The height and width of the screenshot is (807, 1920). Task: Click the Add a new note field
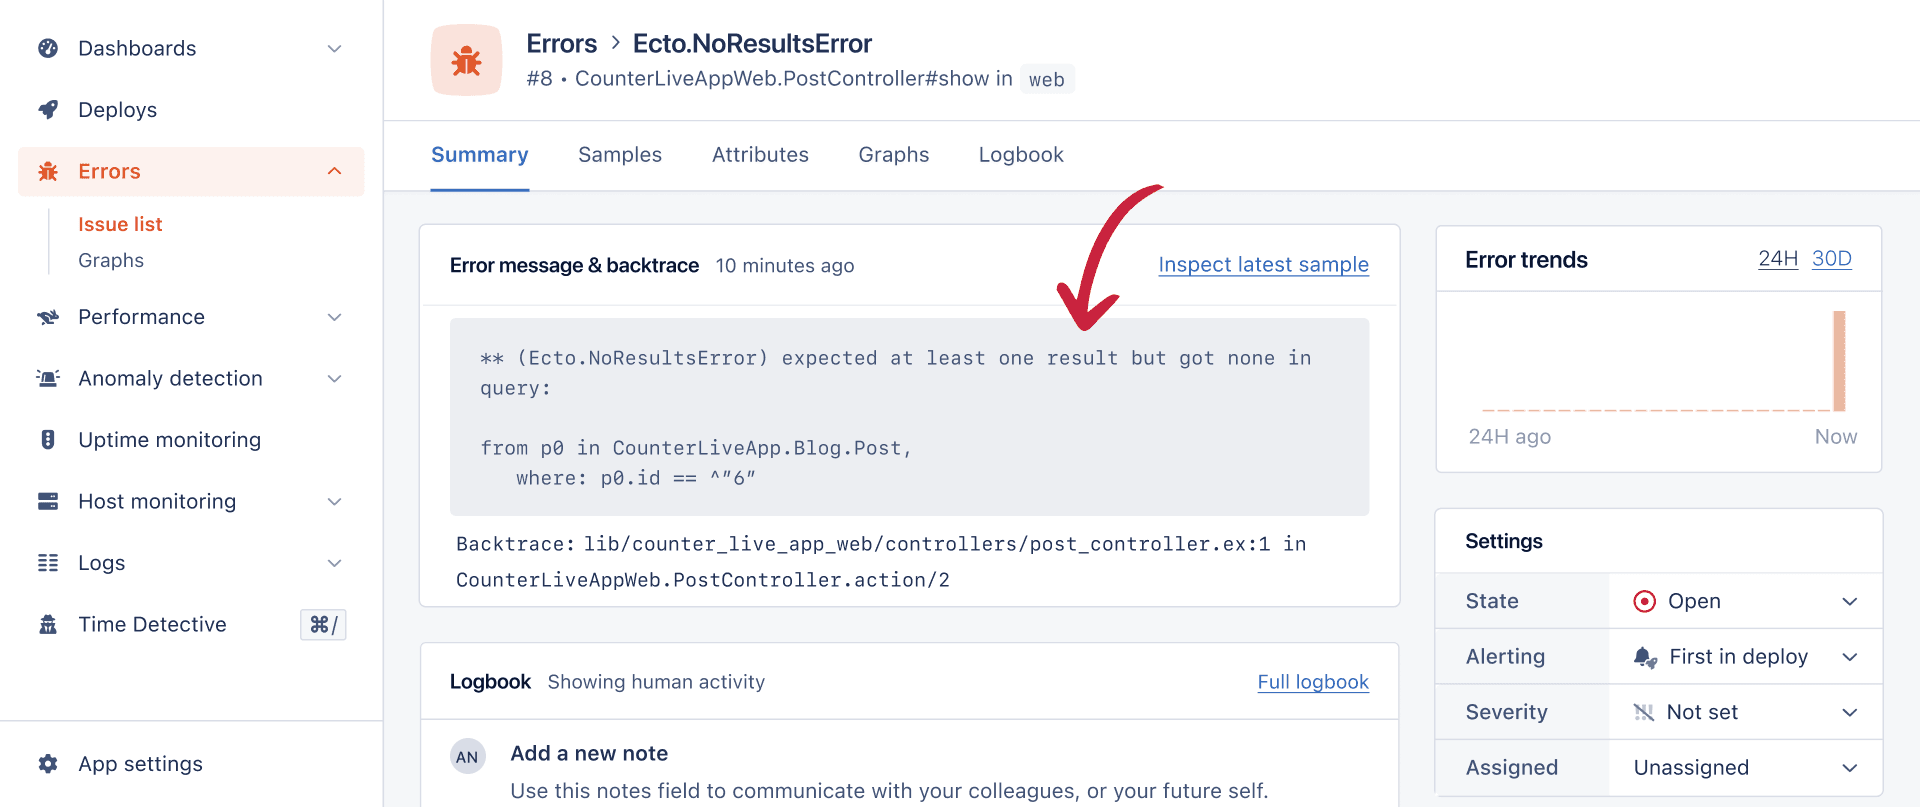tap(889, 772)
